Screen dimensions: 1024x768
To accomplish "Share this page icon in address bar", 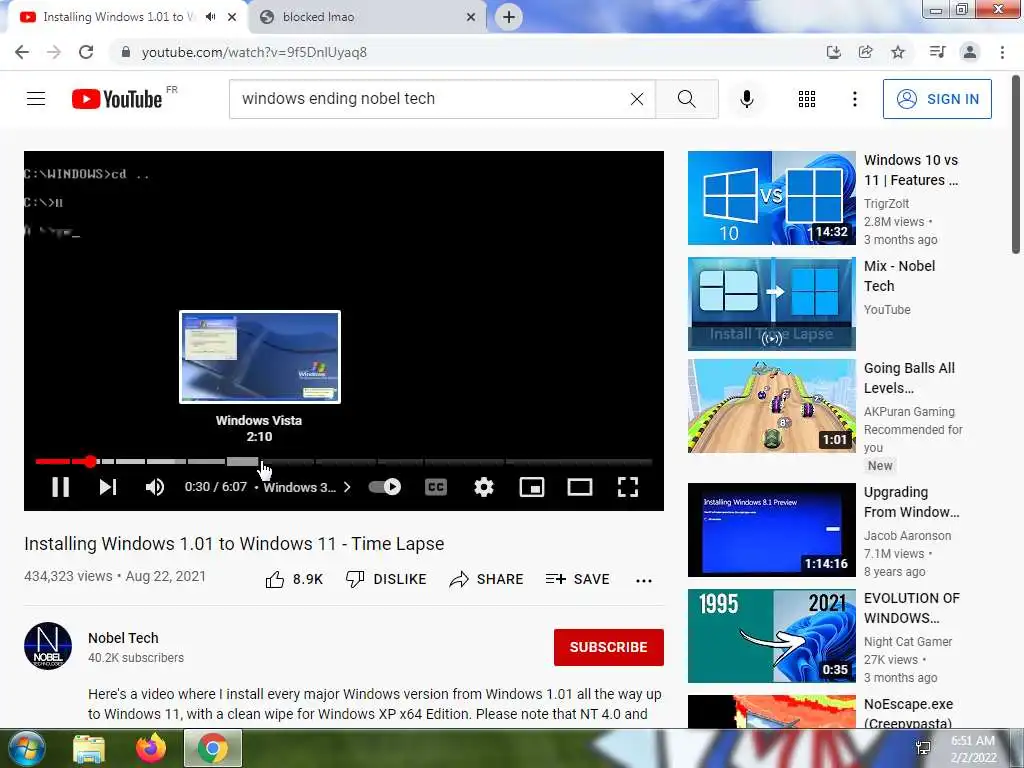I will 865,52.
